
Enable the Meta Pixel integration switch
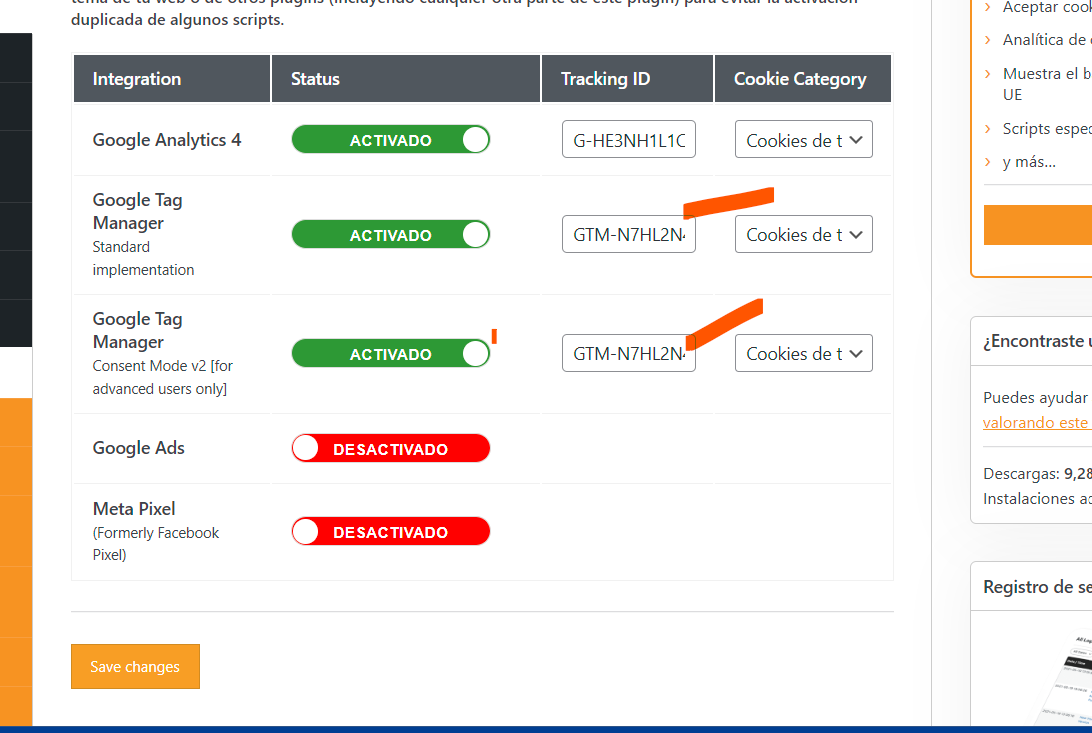[391, 531]
